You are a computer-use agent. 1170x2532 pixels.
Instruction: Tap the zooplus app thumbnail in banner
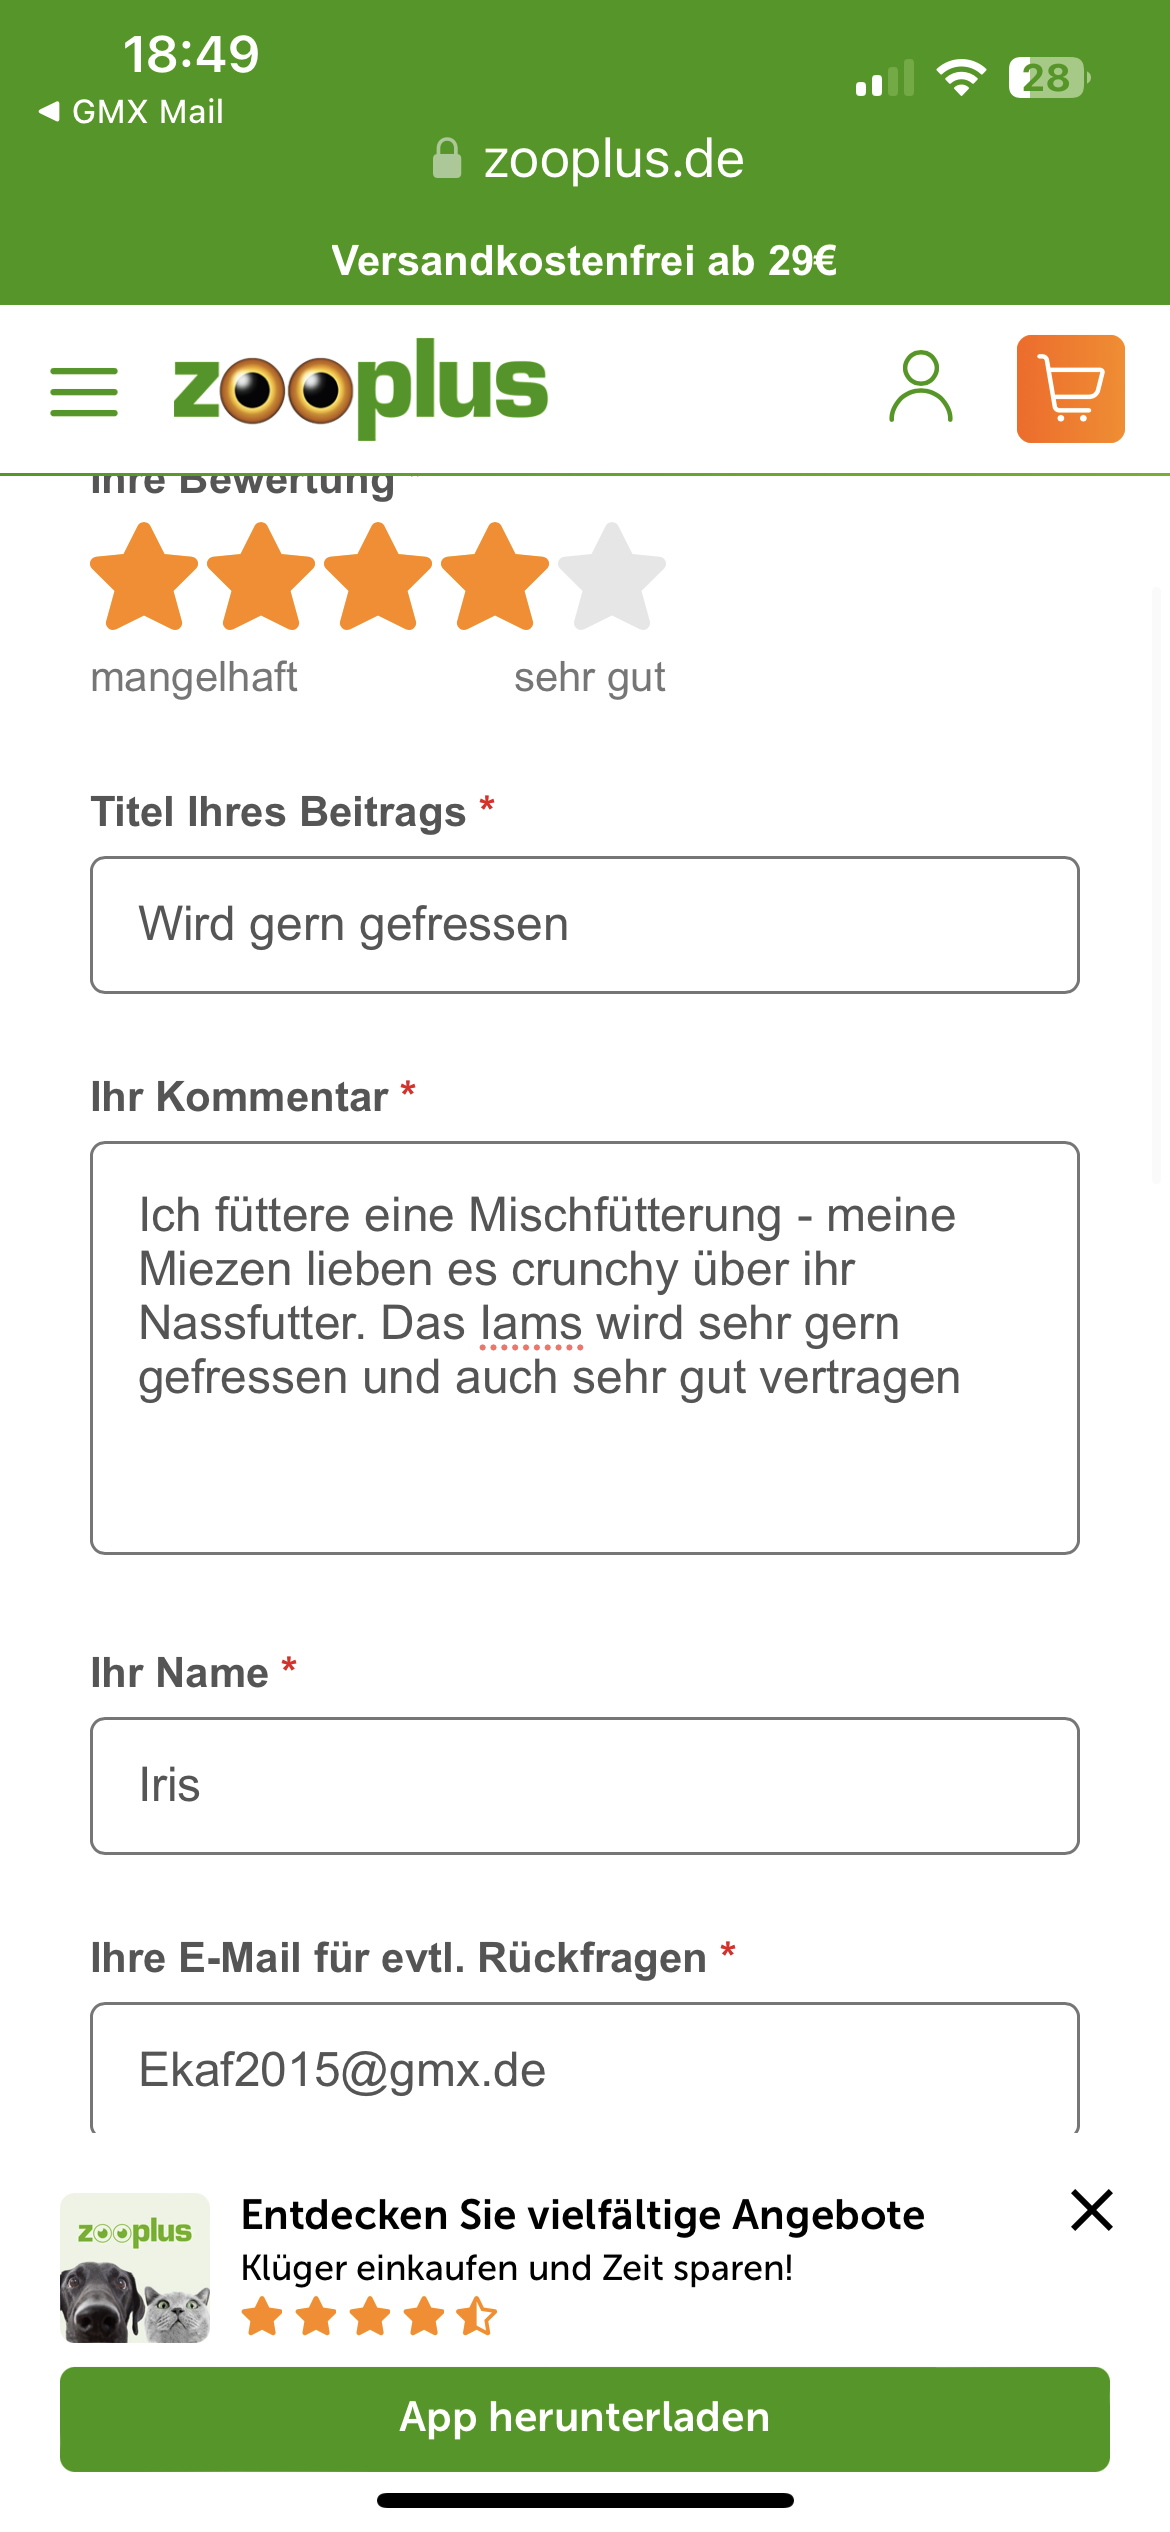tap(135, 2268)
